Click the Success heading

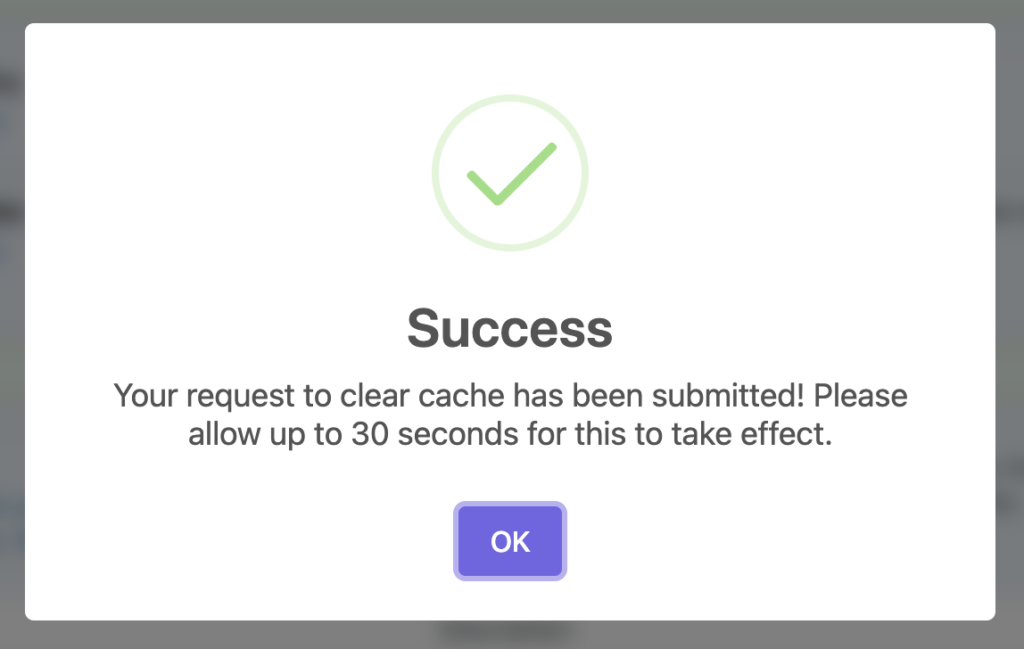pos(510,328)
